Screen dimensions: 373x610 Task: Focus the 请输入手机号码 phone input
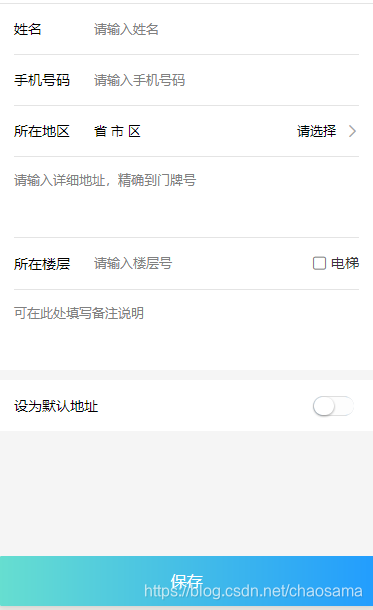tap(226, 80)
